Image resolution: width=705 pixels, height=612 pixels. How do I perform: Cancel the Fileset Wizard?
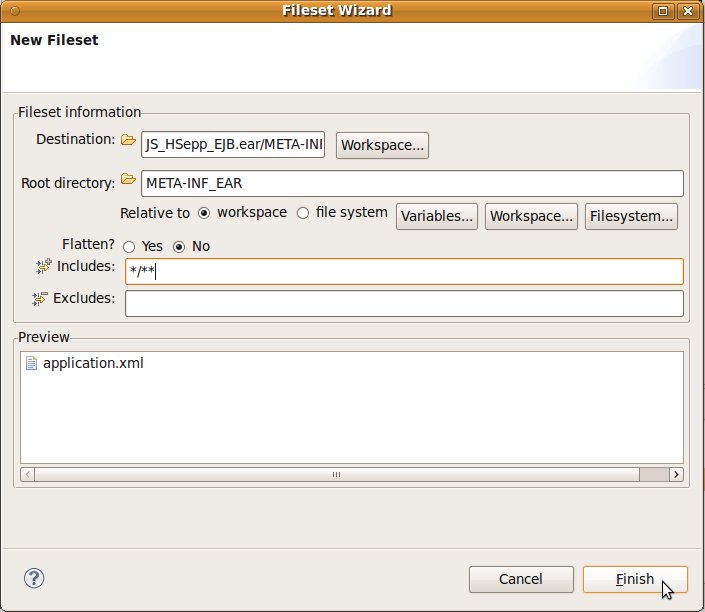tap(521, 579)
